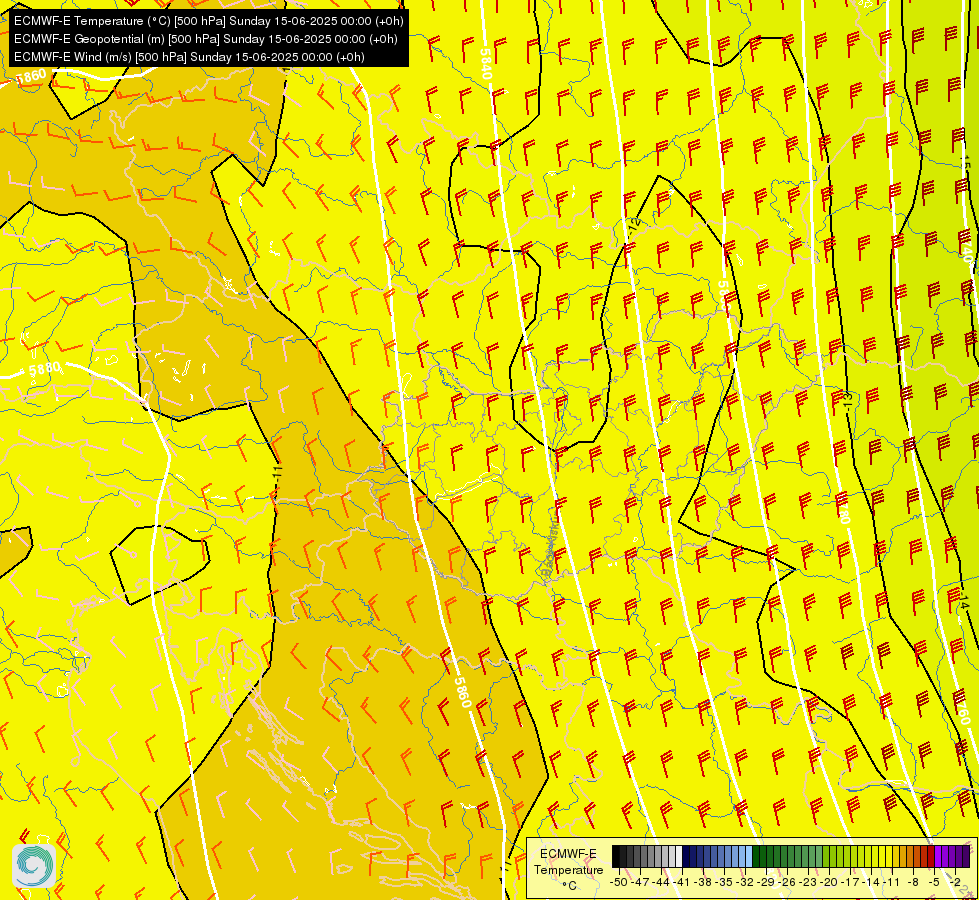Pick the black swatch at the legend's cold end
The width and height of the screenshot is (979, 900).
pyautogui.click(x=616, y=856)
